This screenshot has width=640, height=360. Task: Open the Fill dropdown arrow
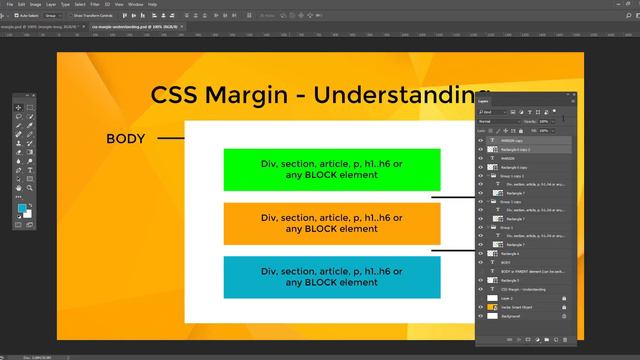pyautogui.click(x=553, y=131)
